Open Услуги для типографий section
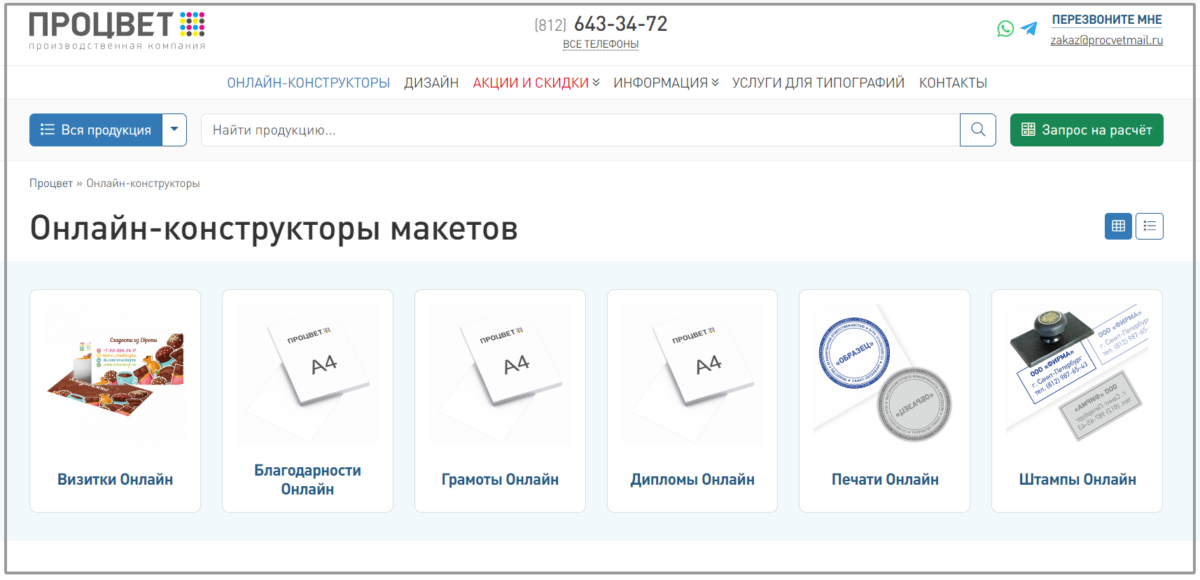Screen dimensions: 1200x580 point(818,83)
